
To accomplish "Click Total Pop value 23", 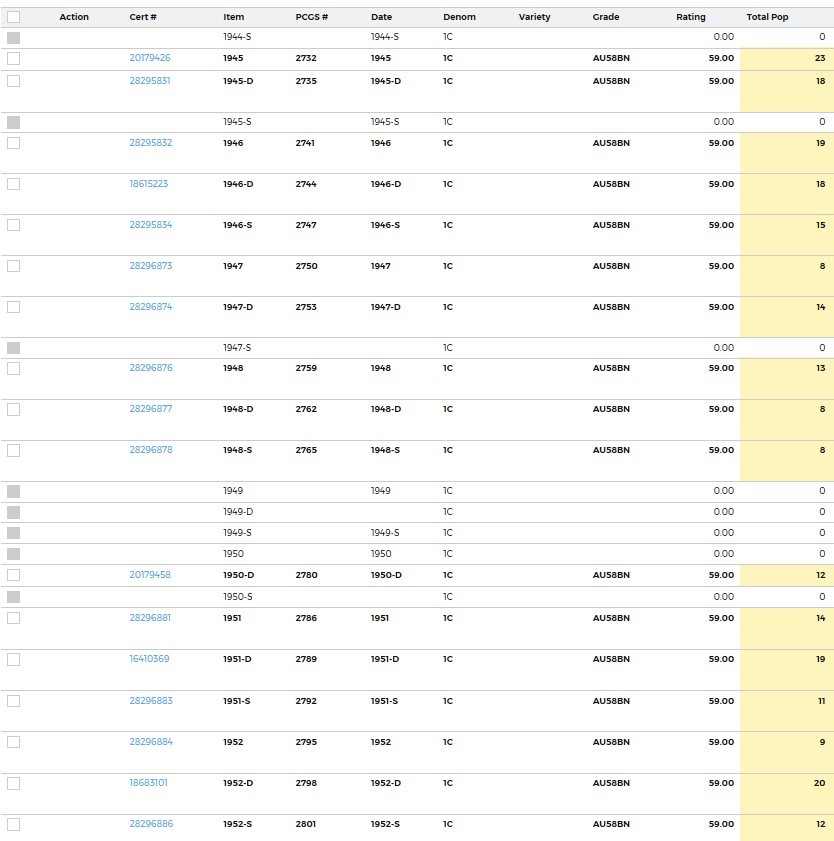I will [x=820, y=58].
